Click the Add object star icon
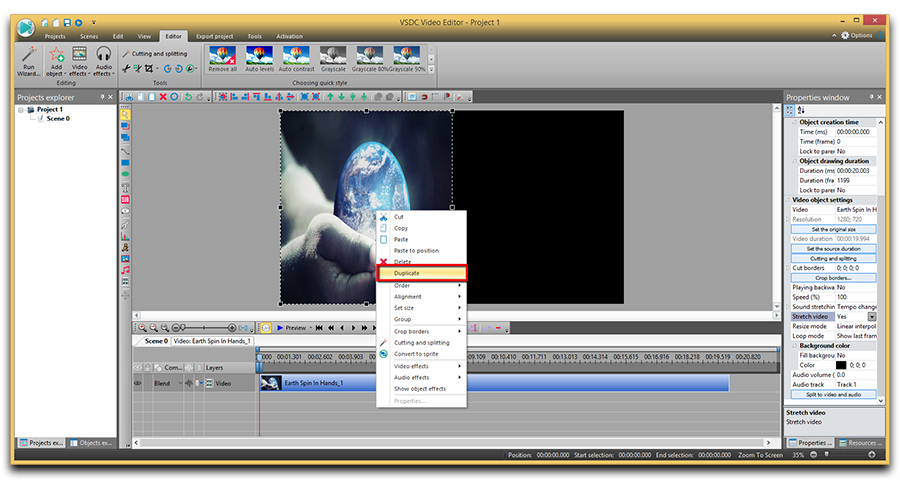The height and width of the screenshot is (491, 900). coord(56,55)
